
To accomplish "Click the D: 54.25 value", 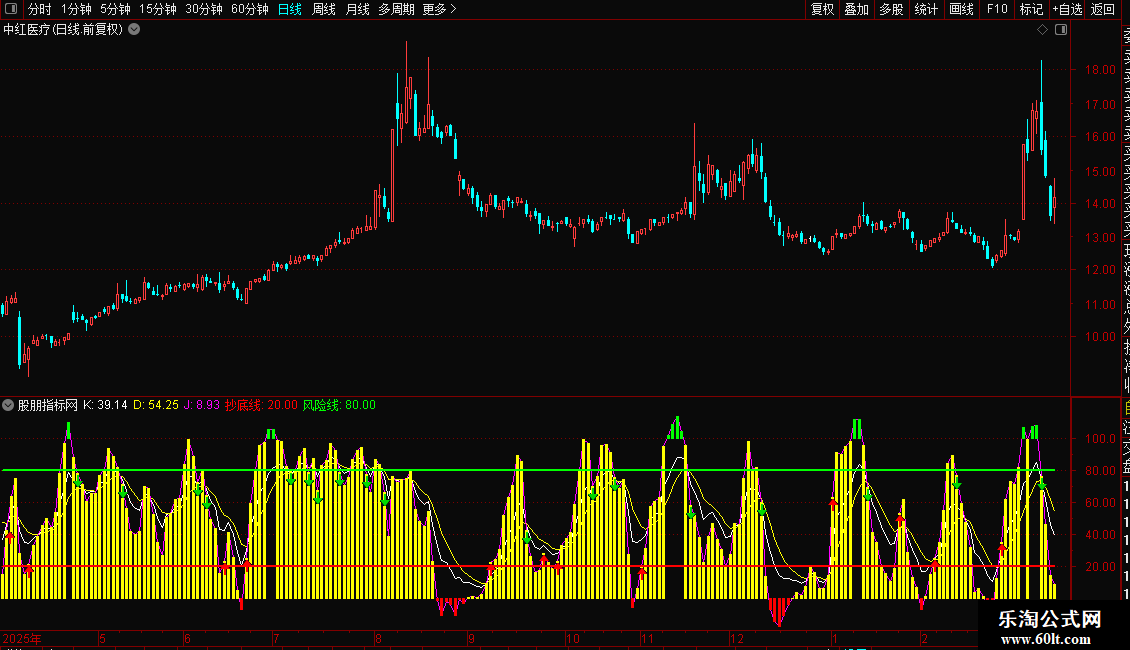I will pyautogui.click(x=156, y=405).
